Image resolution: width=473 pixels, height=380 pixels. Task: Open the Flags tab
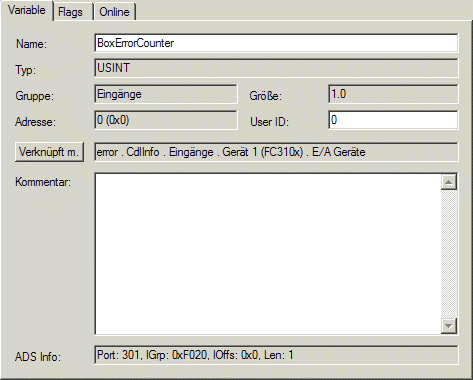(73, 12)
